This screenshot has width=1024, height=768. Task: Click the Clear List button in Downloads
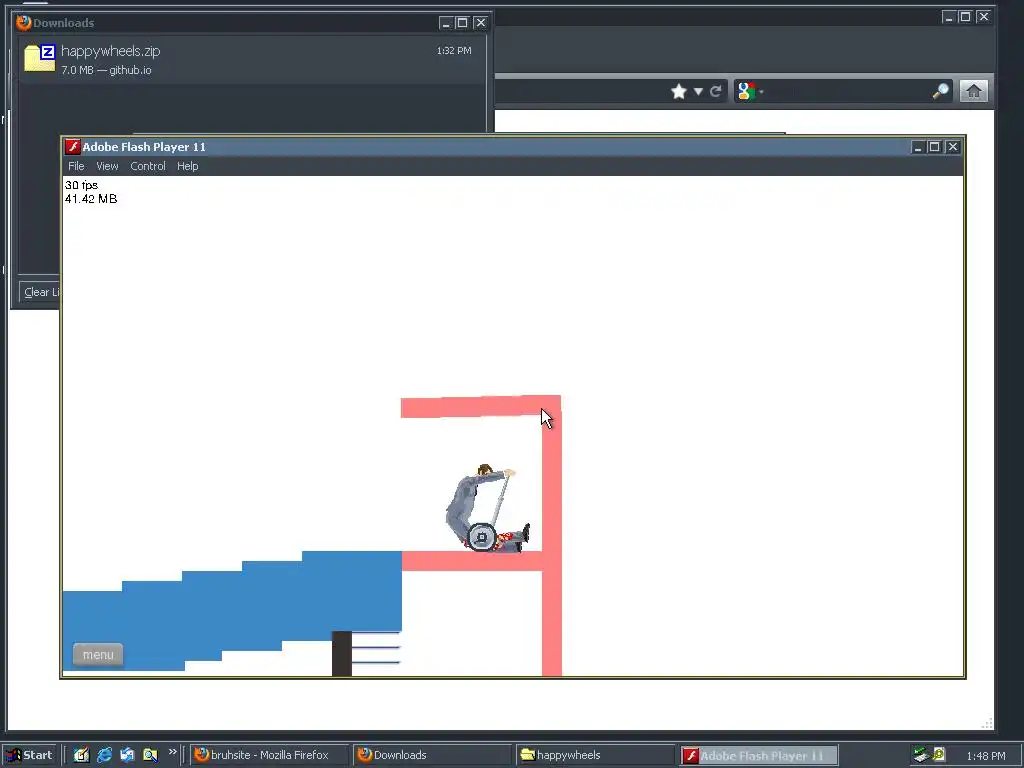coord(40,292)
